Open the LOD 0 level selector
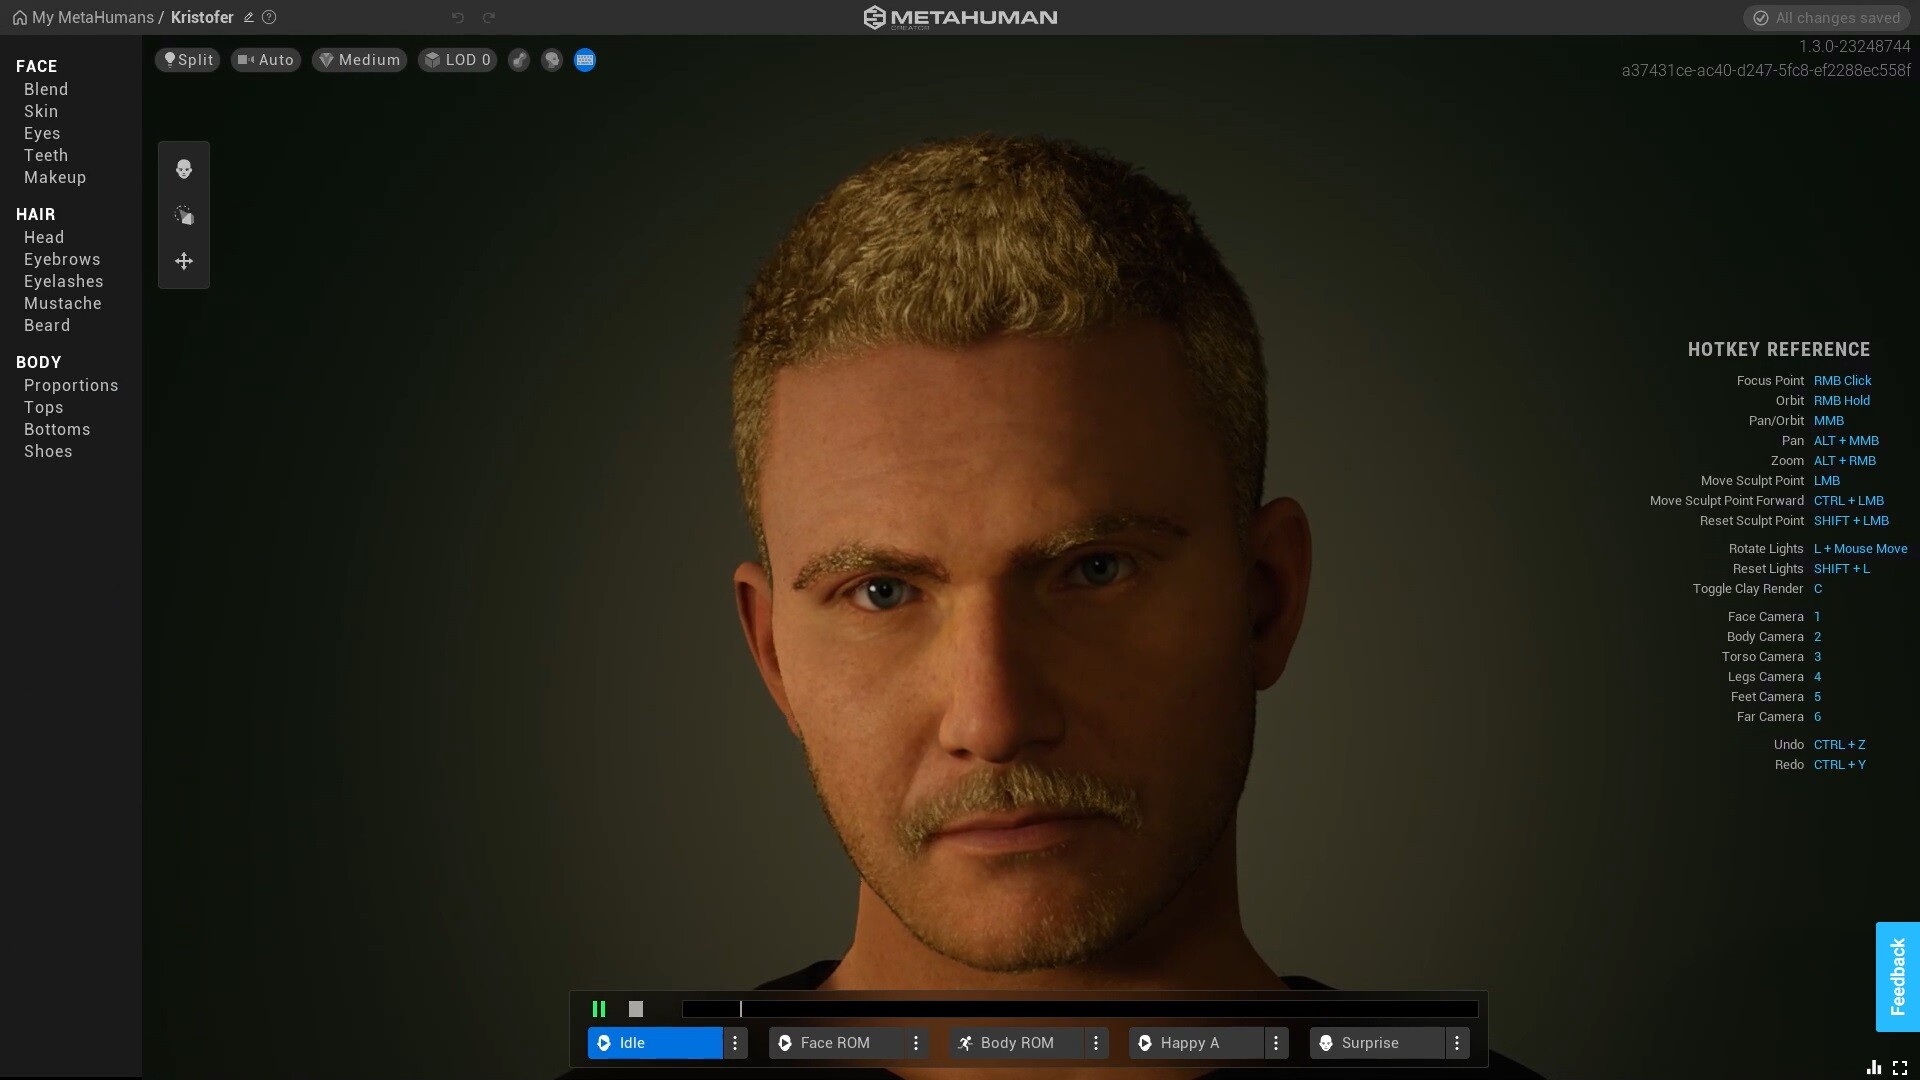This screenshot has width=1920, height=1080. coord(457,60)
